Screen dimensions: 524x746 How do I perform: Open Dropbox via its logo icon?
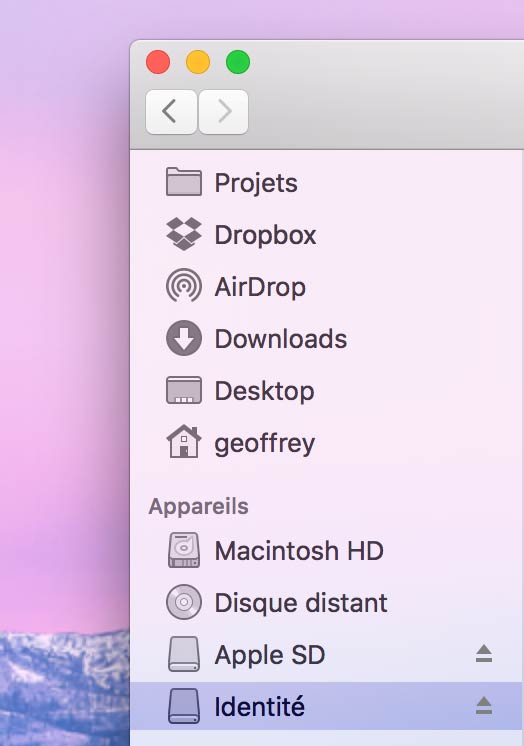pos(184,234)
